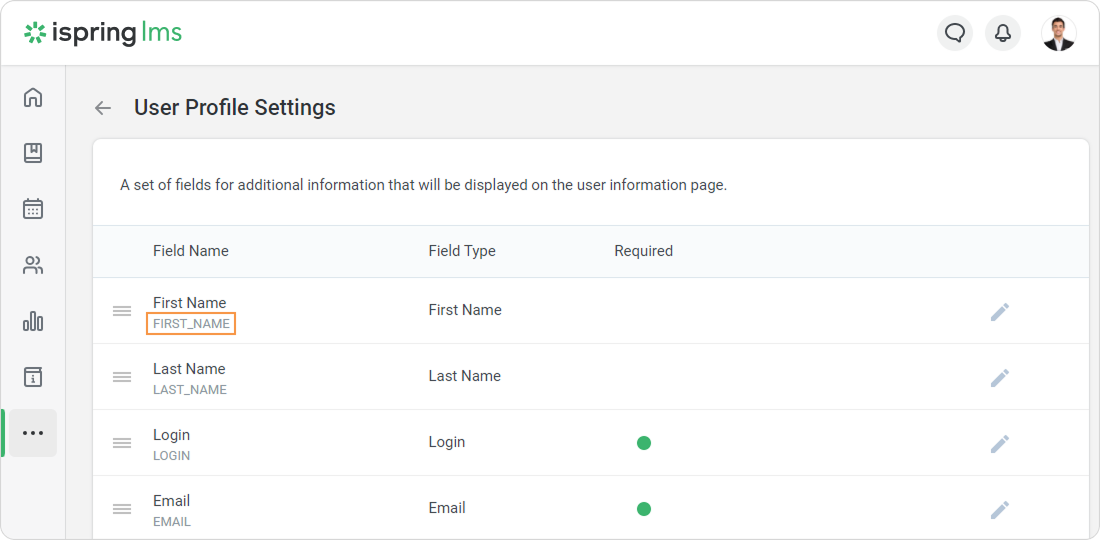Open the info archive icon in sidebar
The height and width of the screenshot is (540, 1100).
(x=33, y=377)
